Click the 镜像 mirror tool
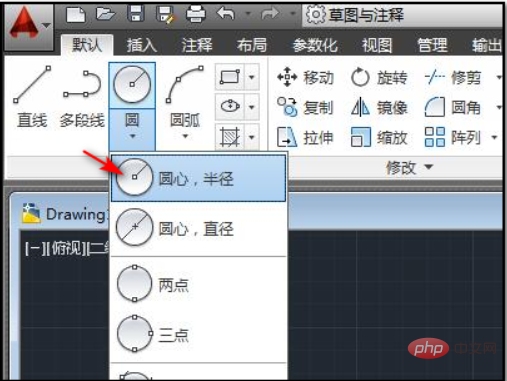Viewport: 507px width, 381px height. pos(379,107)
